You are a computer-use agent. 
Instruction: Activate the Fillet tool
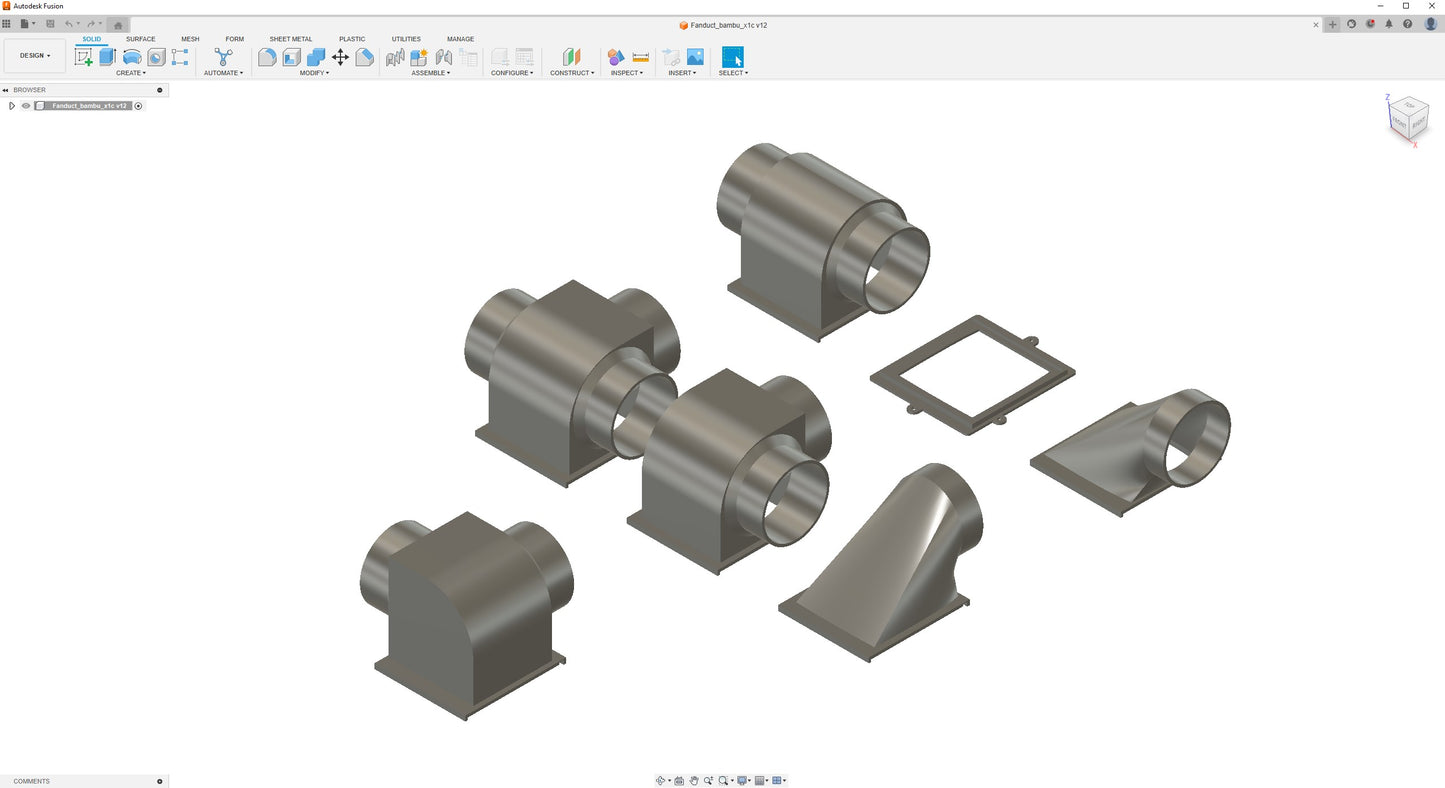267,57
